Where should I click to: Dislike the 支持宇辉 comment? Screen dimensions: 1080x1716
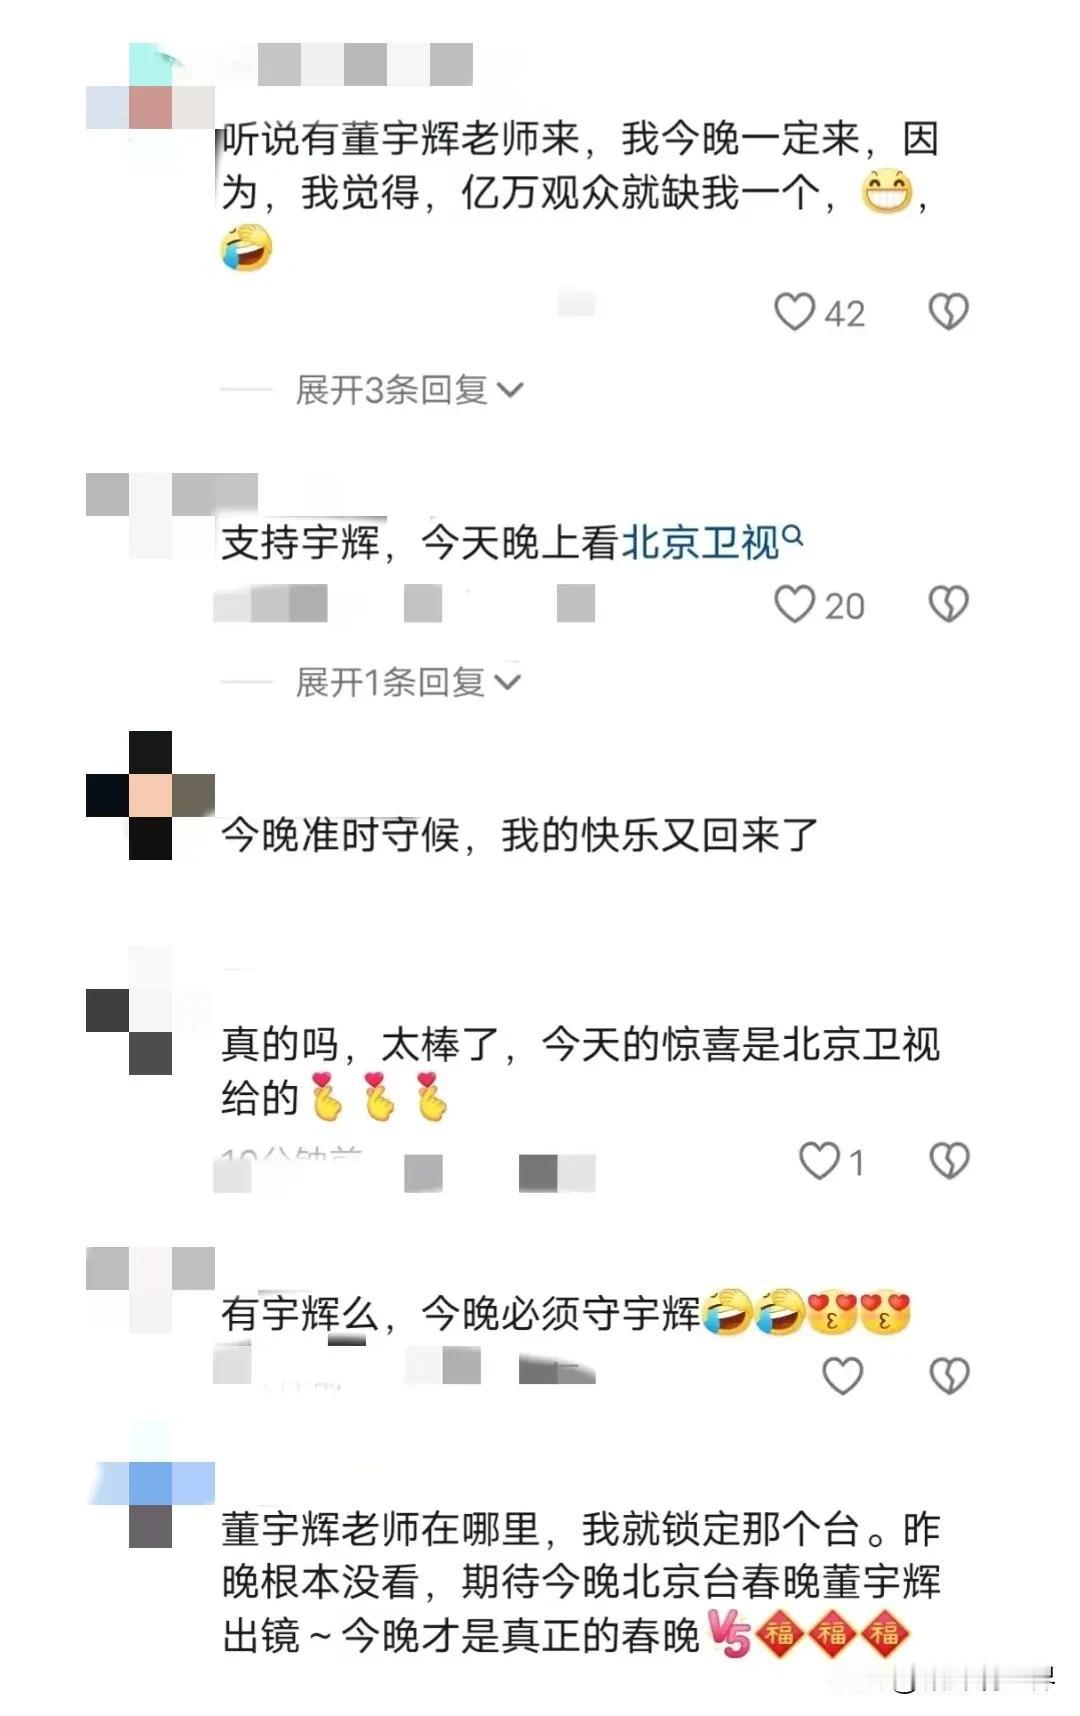(948, 604)
